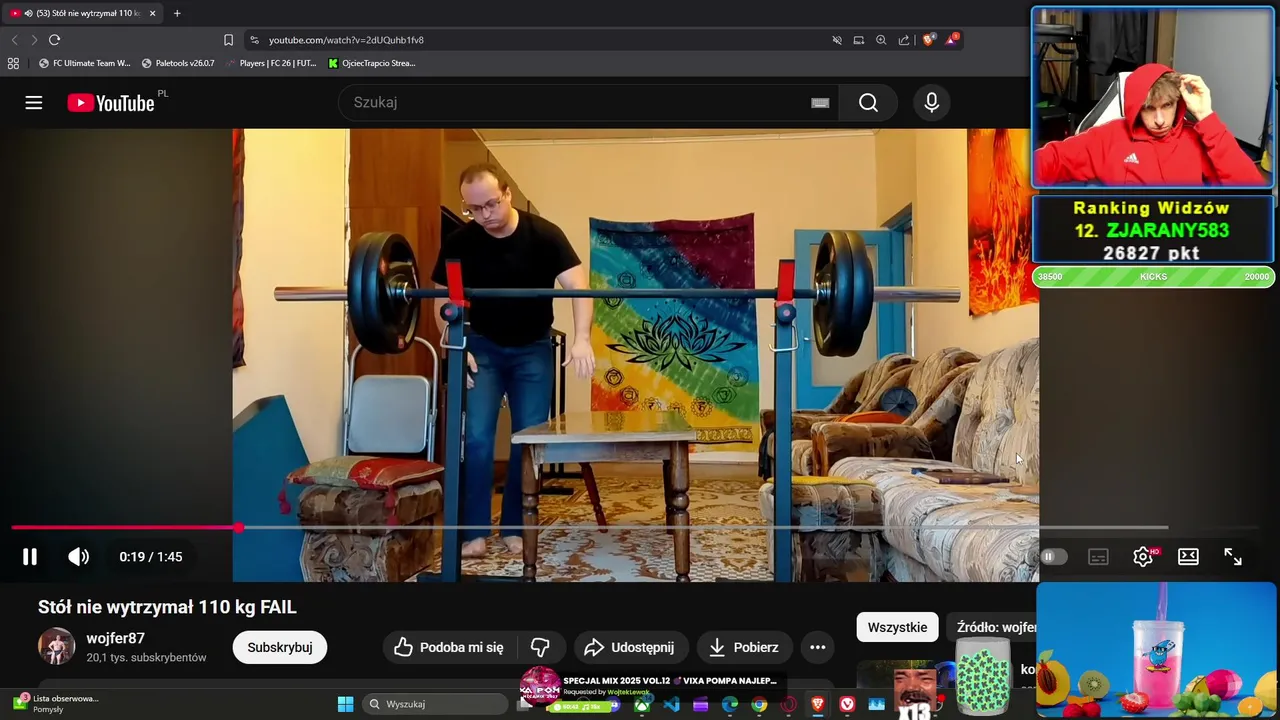Toggle subtitles in the video player
The width and height of the screenshot is (1280, 720).
pyautogui.click(x=1098, y=557)
